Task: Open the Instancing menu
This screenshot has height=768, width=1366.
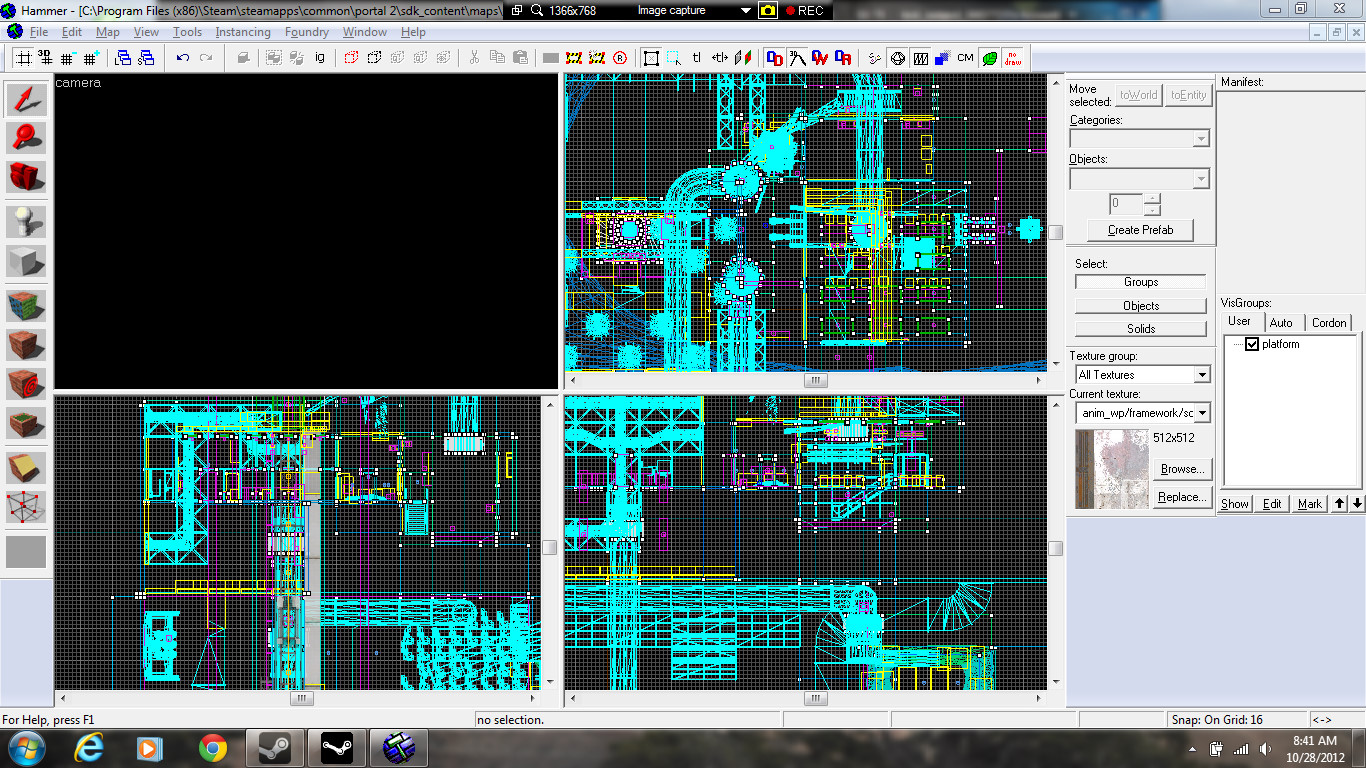Action: click(243, 32)
